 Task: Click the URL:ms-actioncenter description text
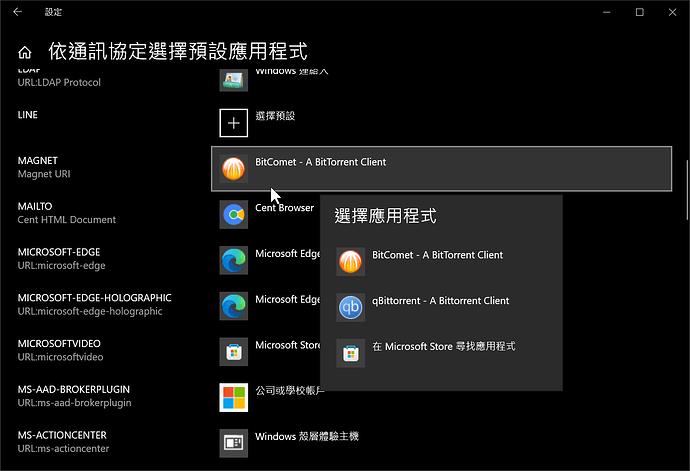click(63, 449)
